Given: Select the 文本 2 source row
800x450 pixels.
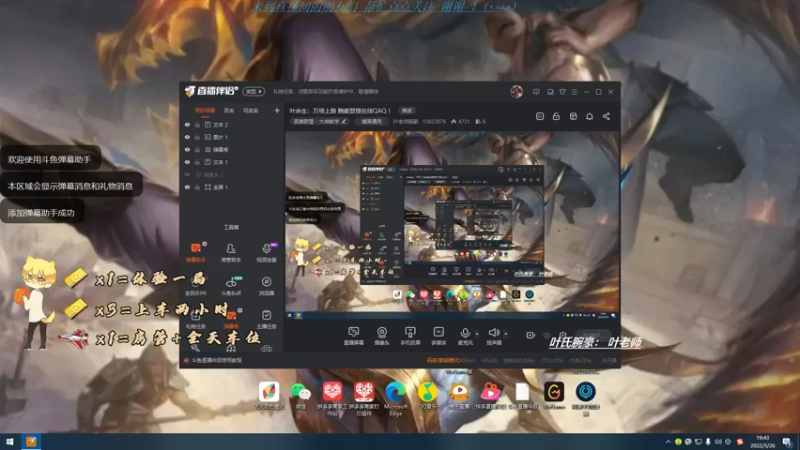Looking at the screenshot, I should 232,124.
